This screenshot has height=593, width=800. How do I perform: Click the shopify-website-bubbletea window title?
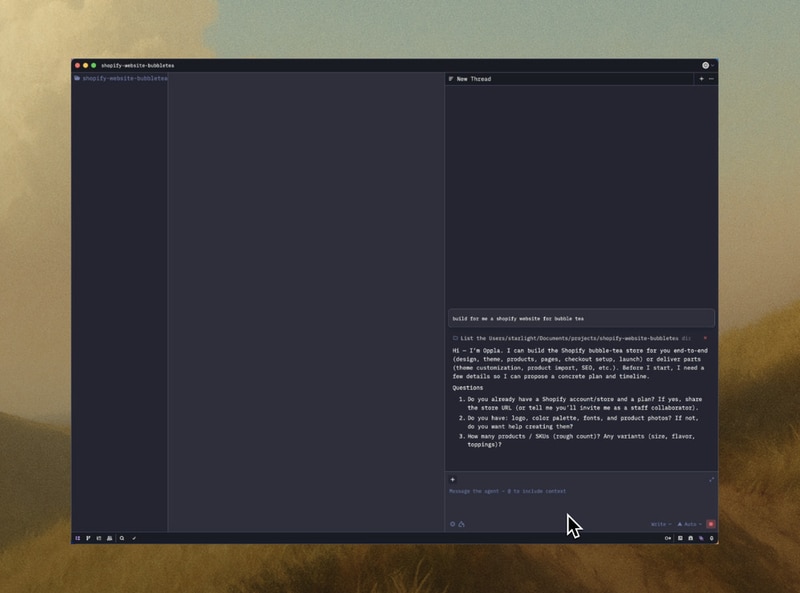(137, 65)
